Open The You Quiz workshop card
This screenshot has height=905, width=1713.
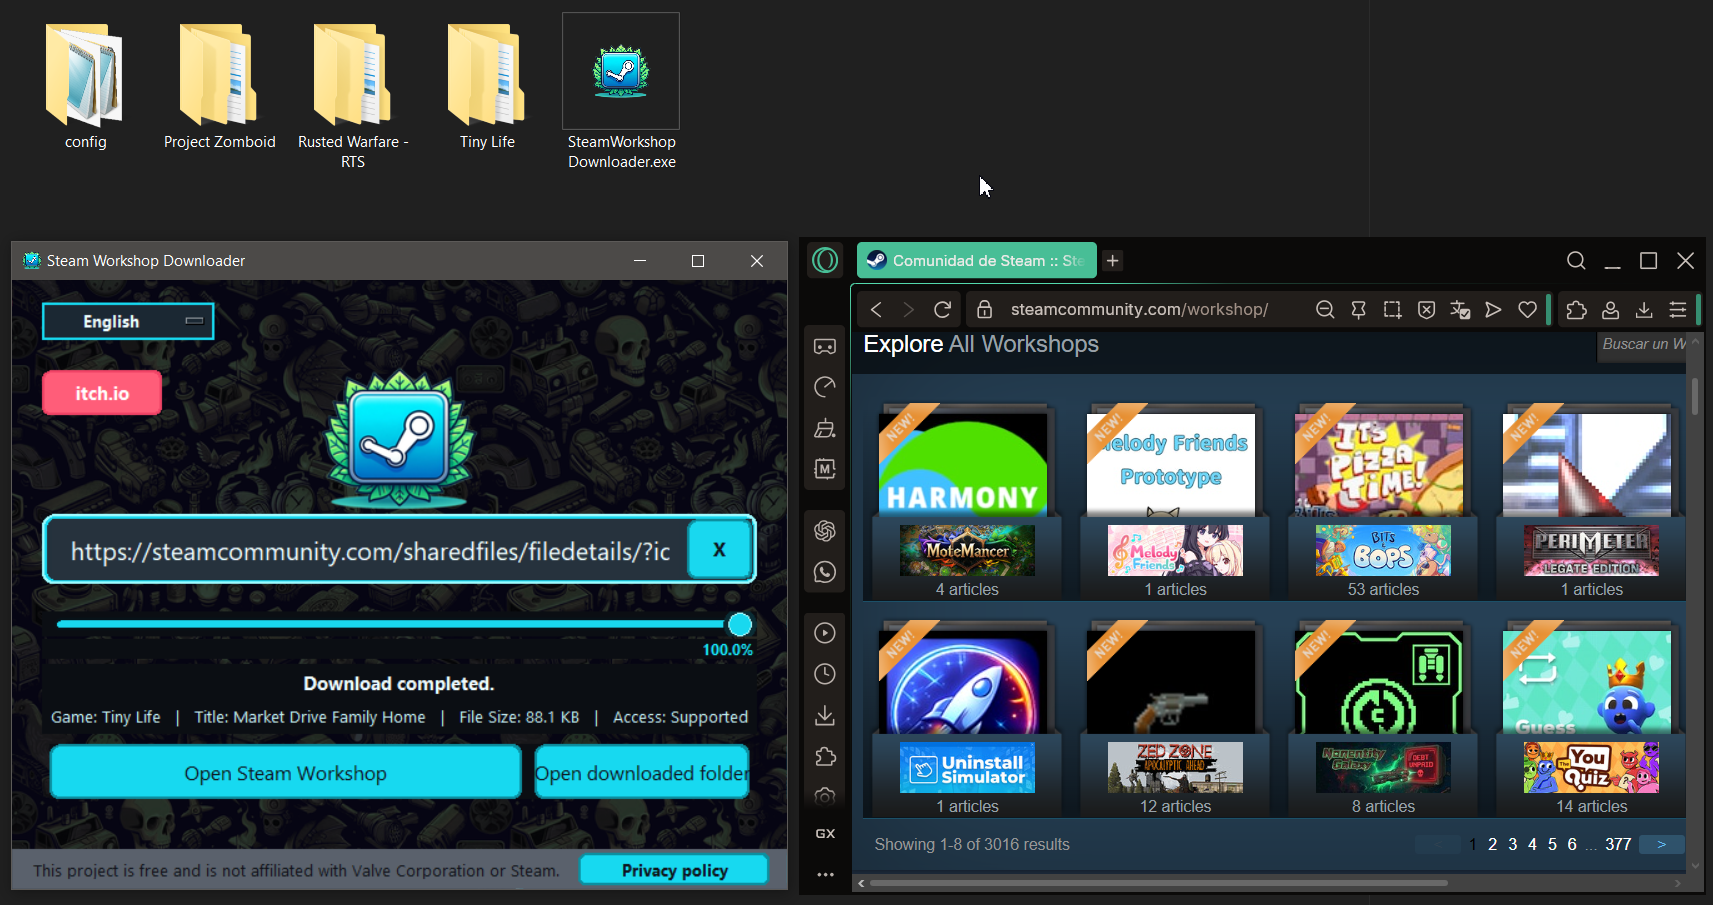point(1591,720)
